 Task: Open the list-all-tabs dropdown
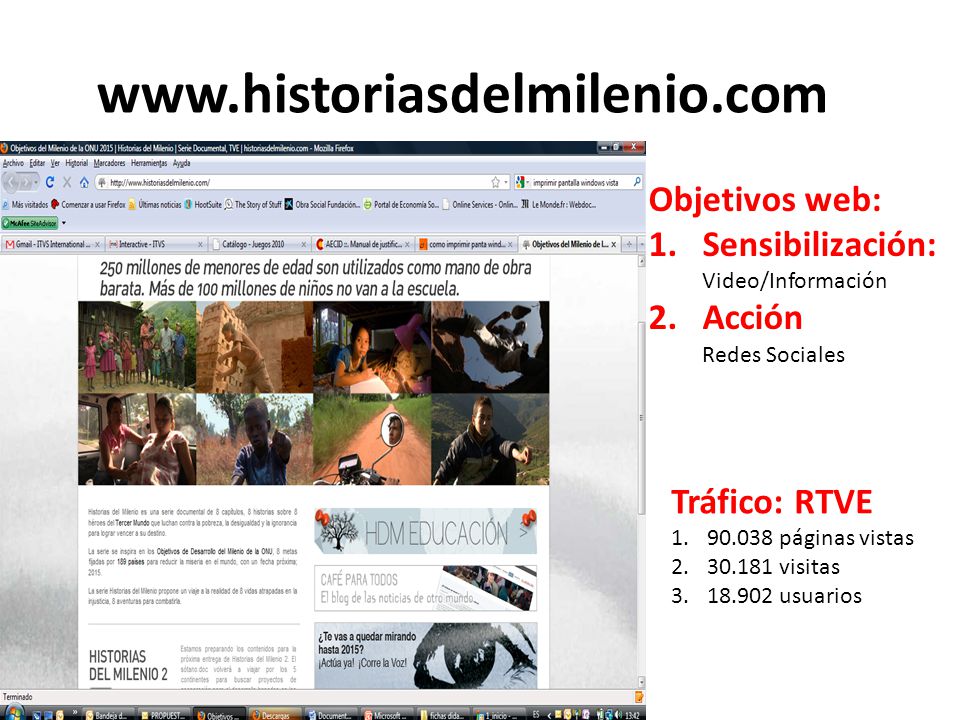641,244
